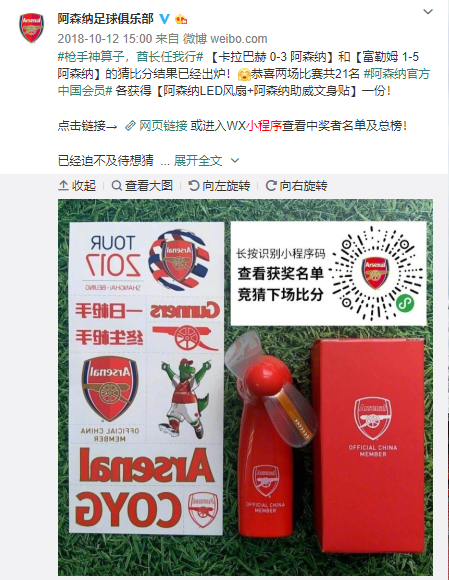Collapse the image with 收起
The width and height of the screenshot is (449, 580).
click(77, 186)
